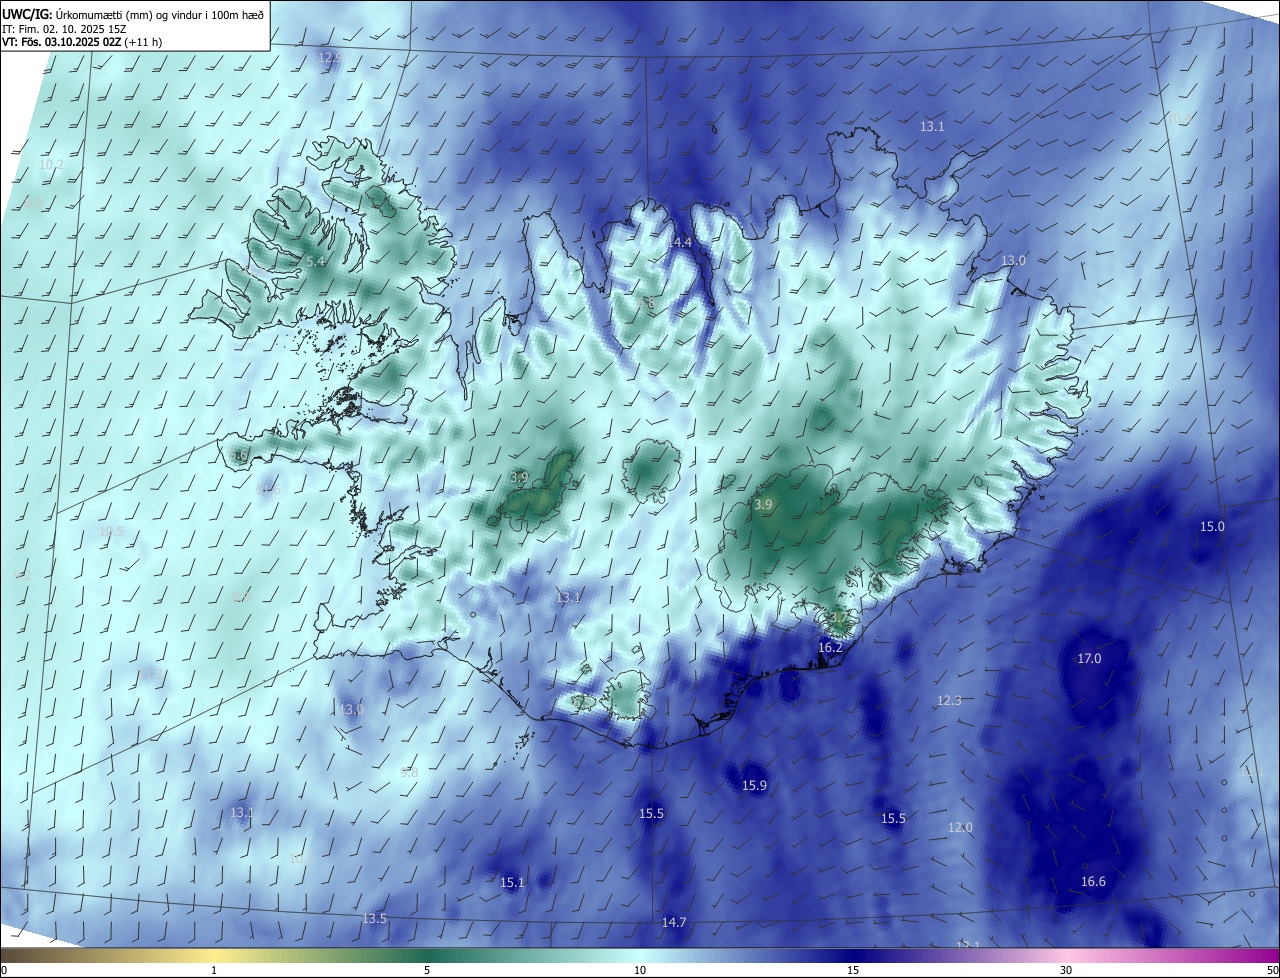The image size is (1280, 978).
Task: Click the 'UWC/IG: Úrkomumætti (mm)' title line
Action: click(134, 14)
